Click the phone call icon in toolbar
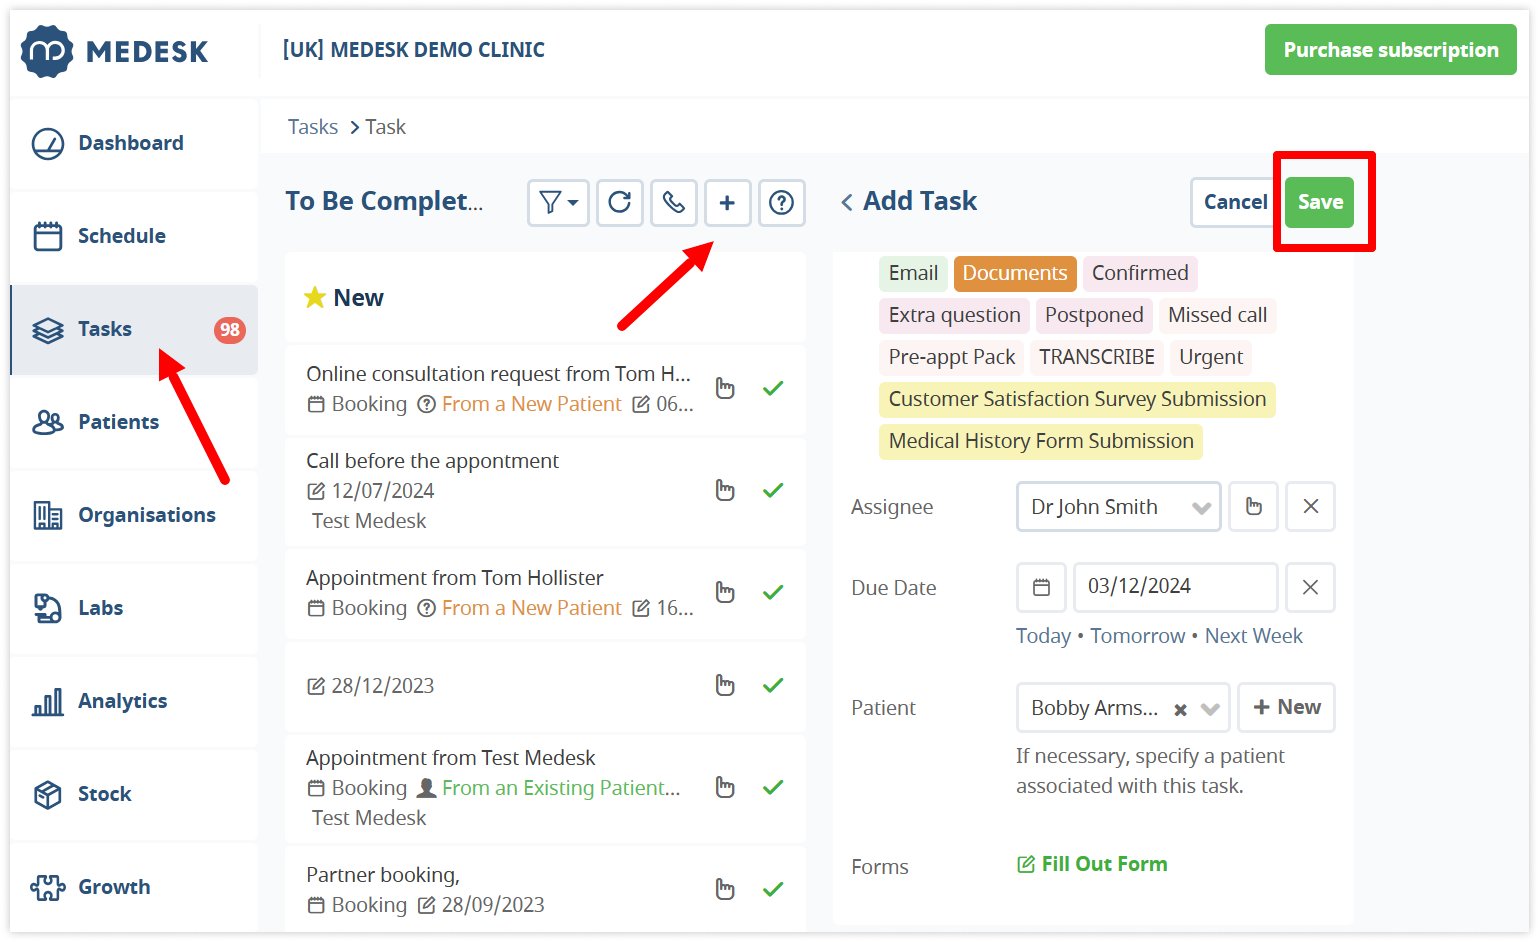Screen dimensions: 1539x942 (674, 203)
